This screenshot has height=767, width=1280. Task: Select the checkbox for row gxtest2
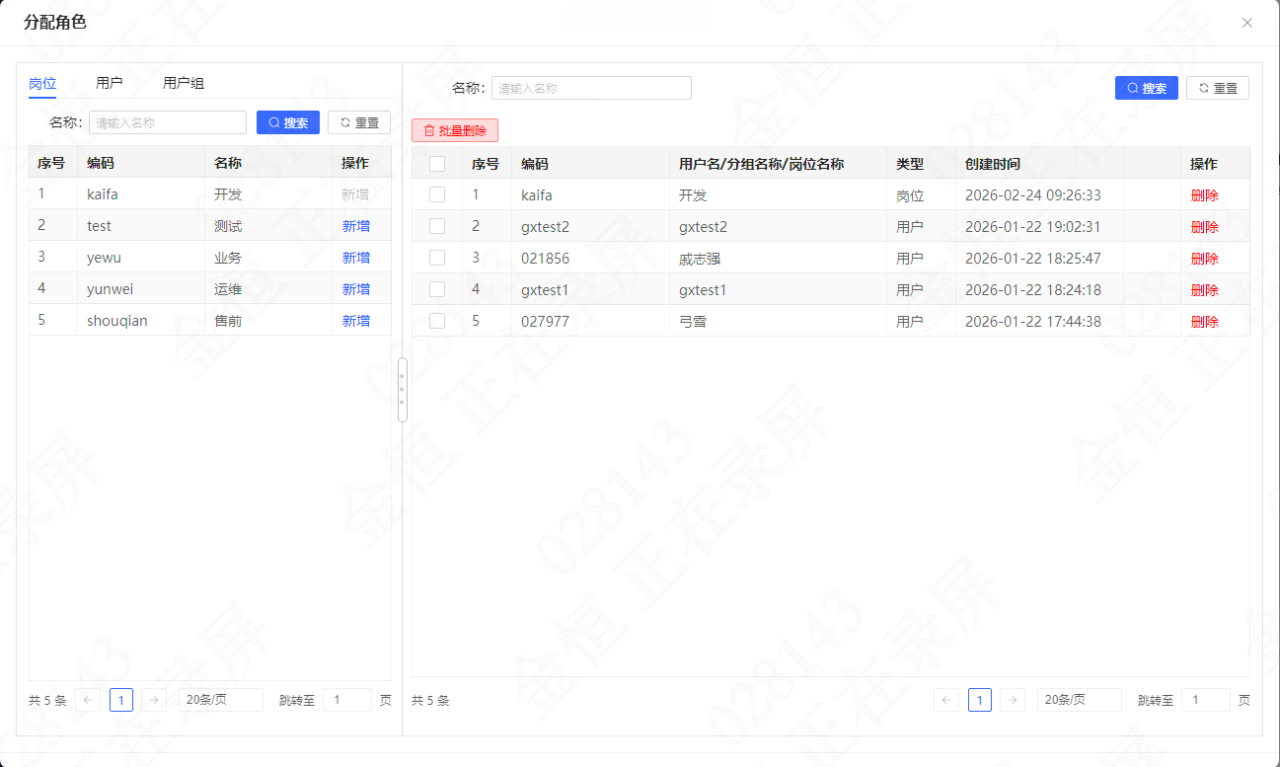point(437,226)
